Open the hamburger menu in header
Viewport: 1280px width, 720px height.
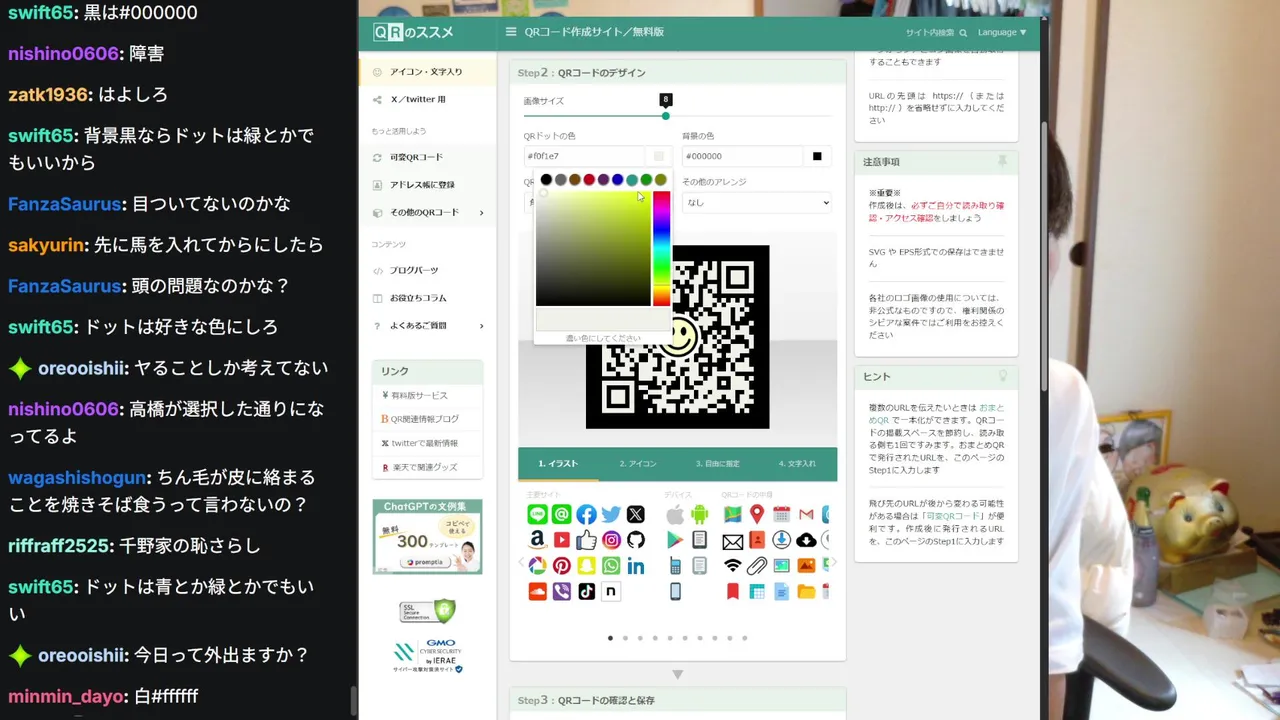pos(511,32)
